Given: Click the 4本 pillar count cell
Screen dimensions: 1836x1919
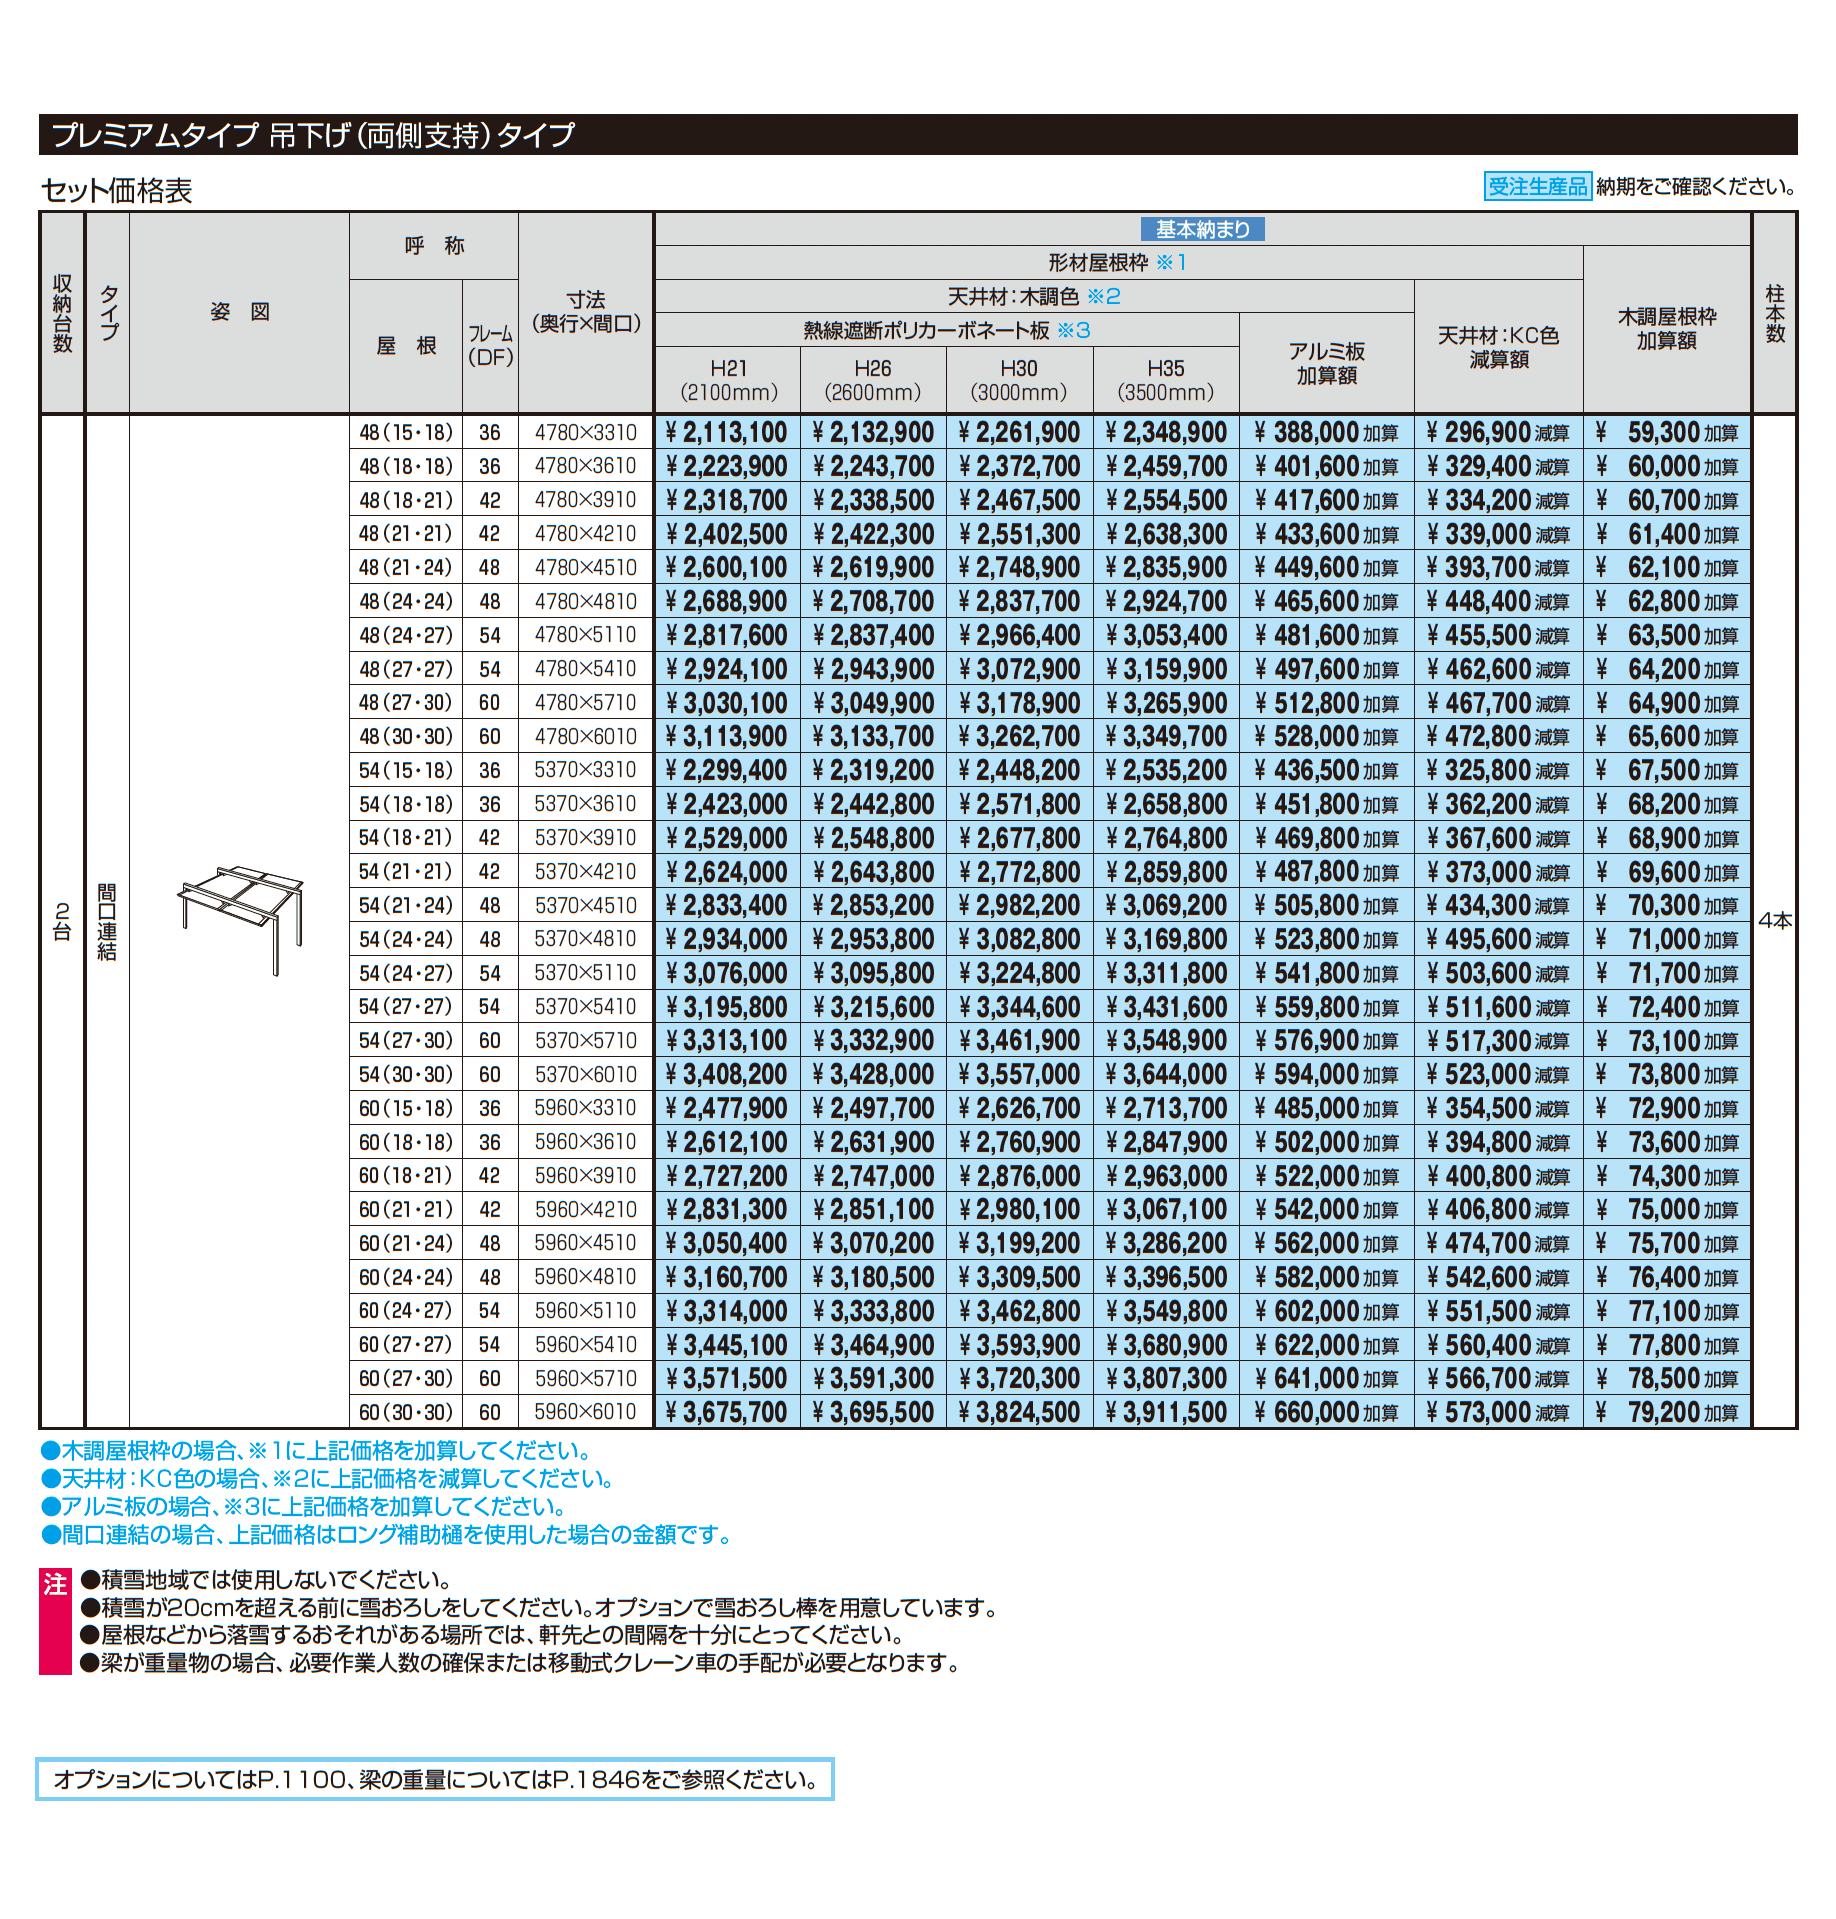Looking at the screenshot, I should tap(1775, 920).
